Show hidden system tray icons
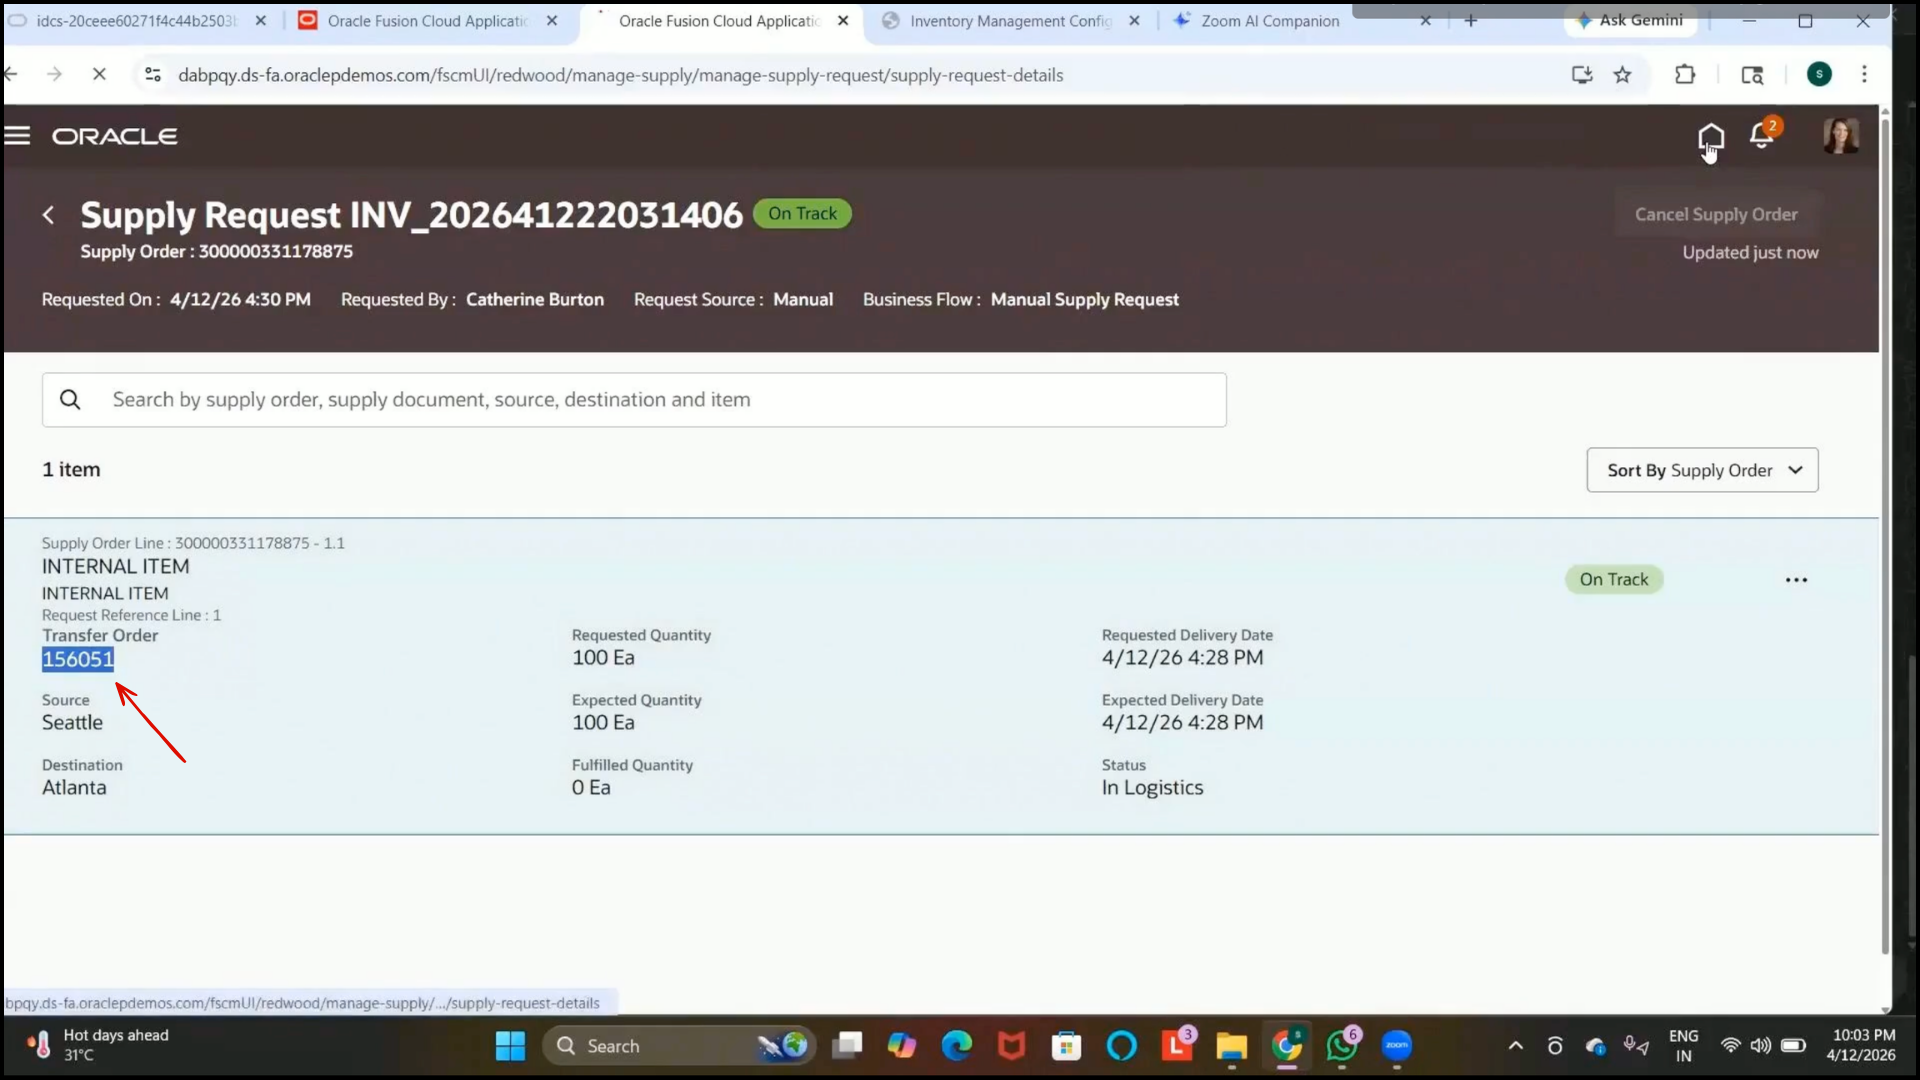Image resolution: width=1920 pixels, height=1080 pixels. 1515,1046
